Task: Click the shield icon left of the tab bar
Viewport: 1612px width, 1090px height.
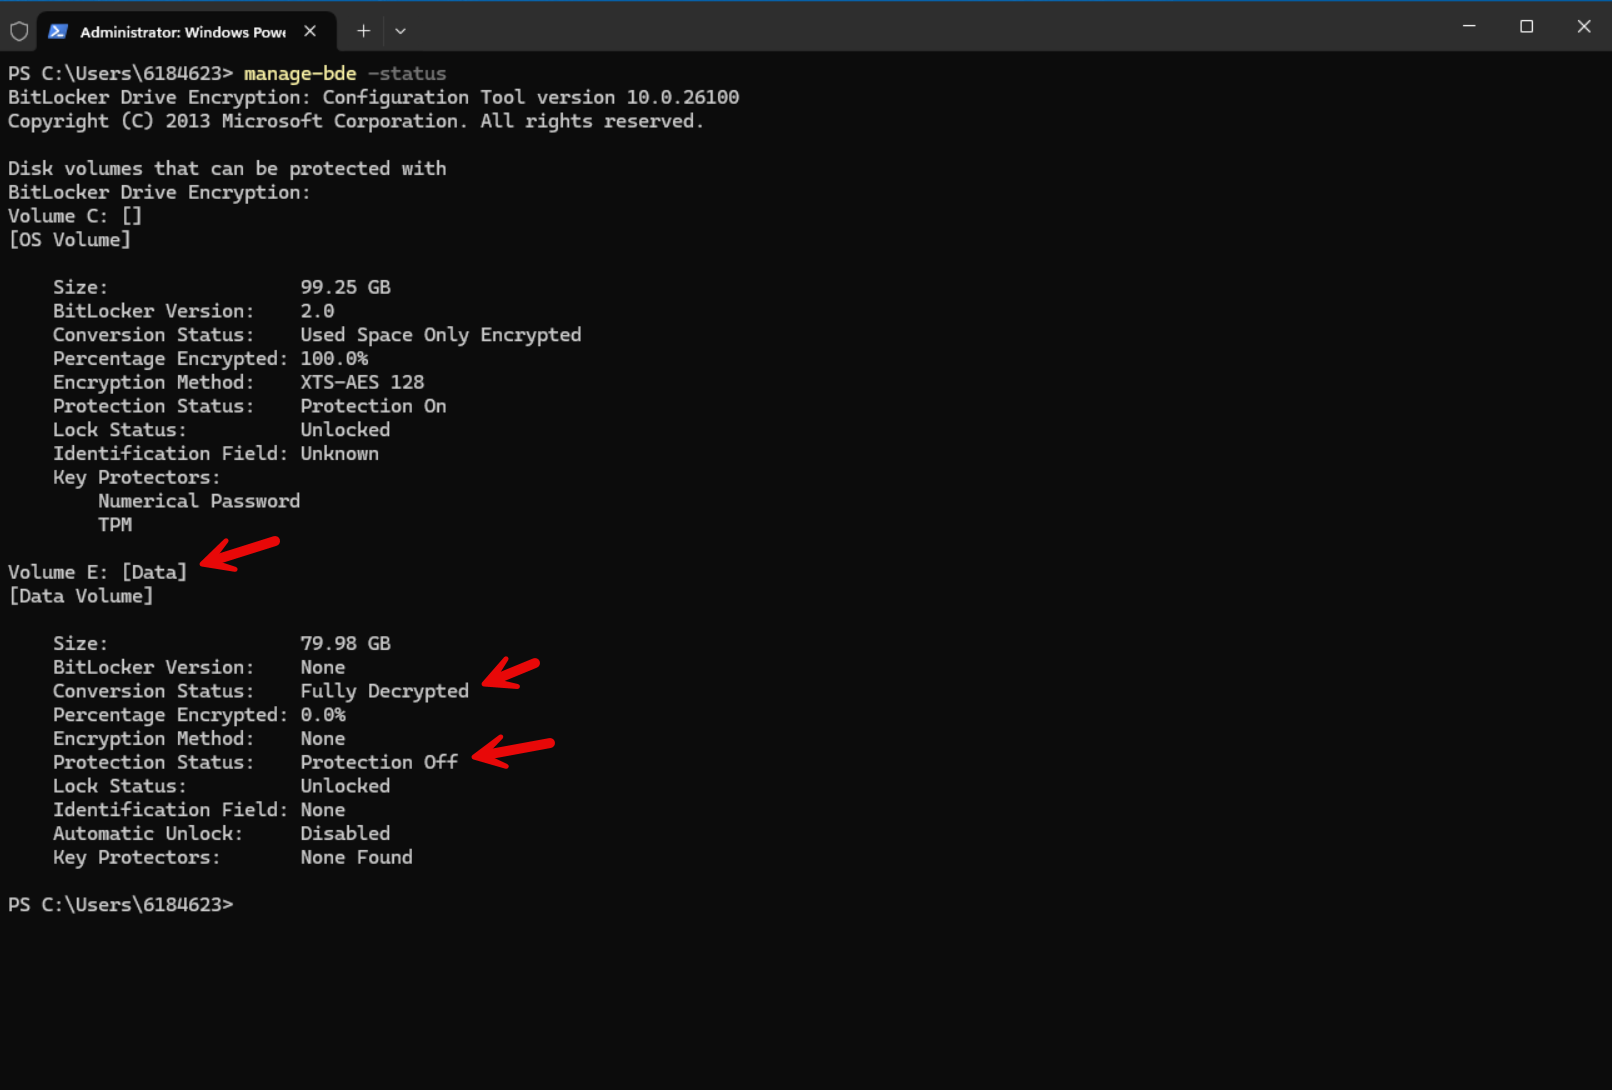Action: 19,31
